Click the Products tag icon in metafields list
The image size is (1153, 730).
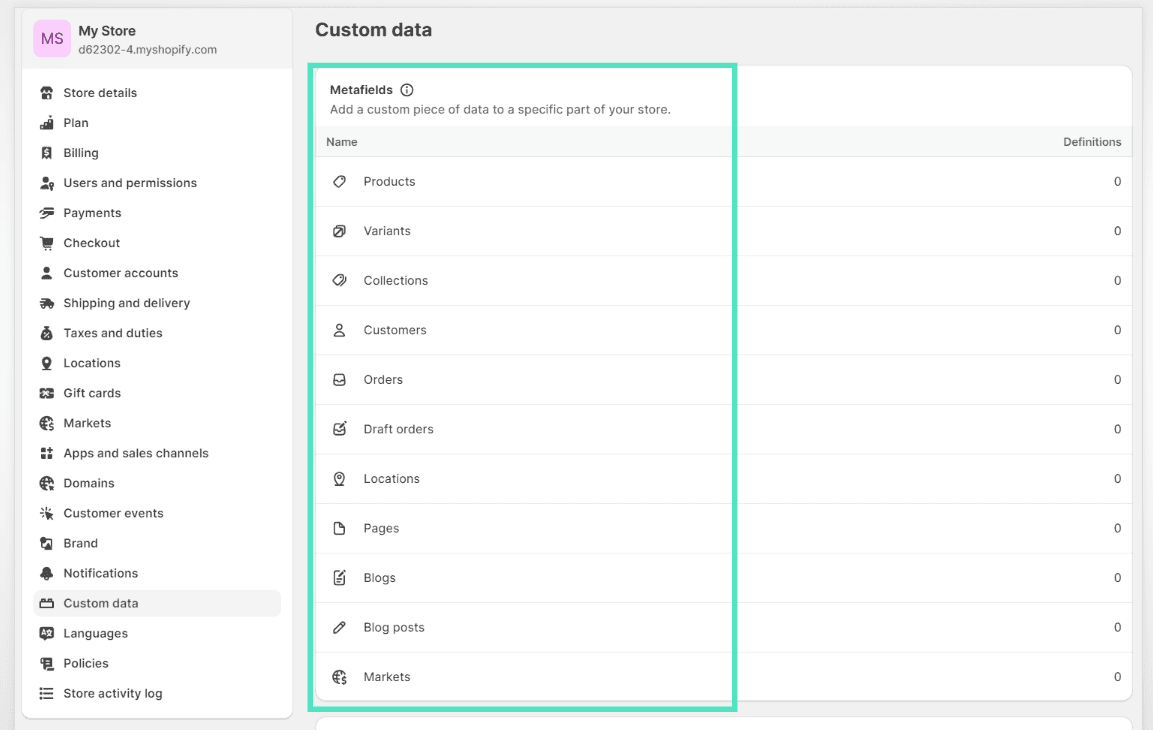coord(341,181)
